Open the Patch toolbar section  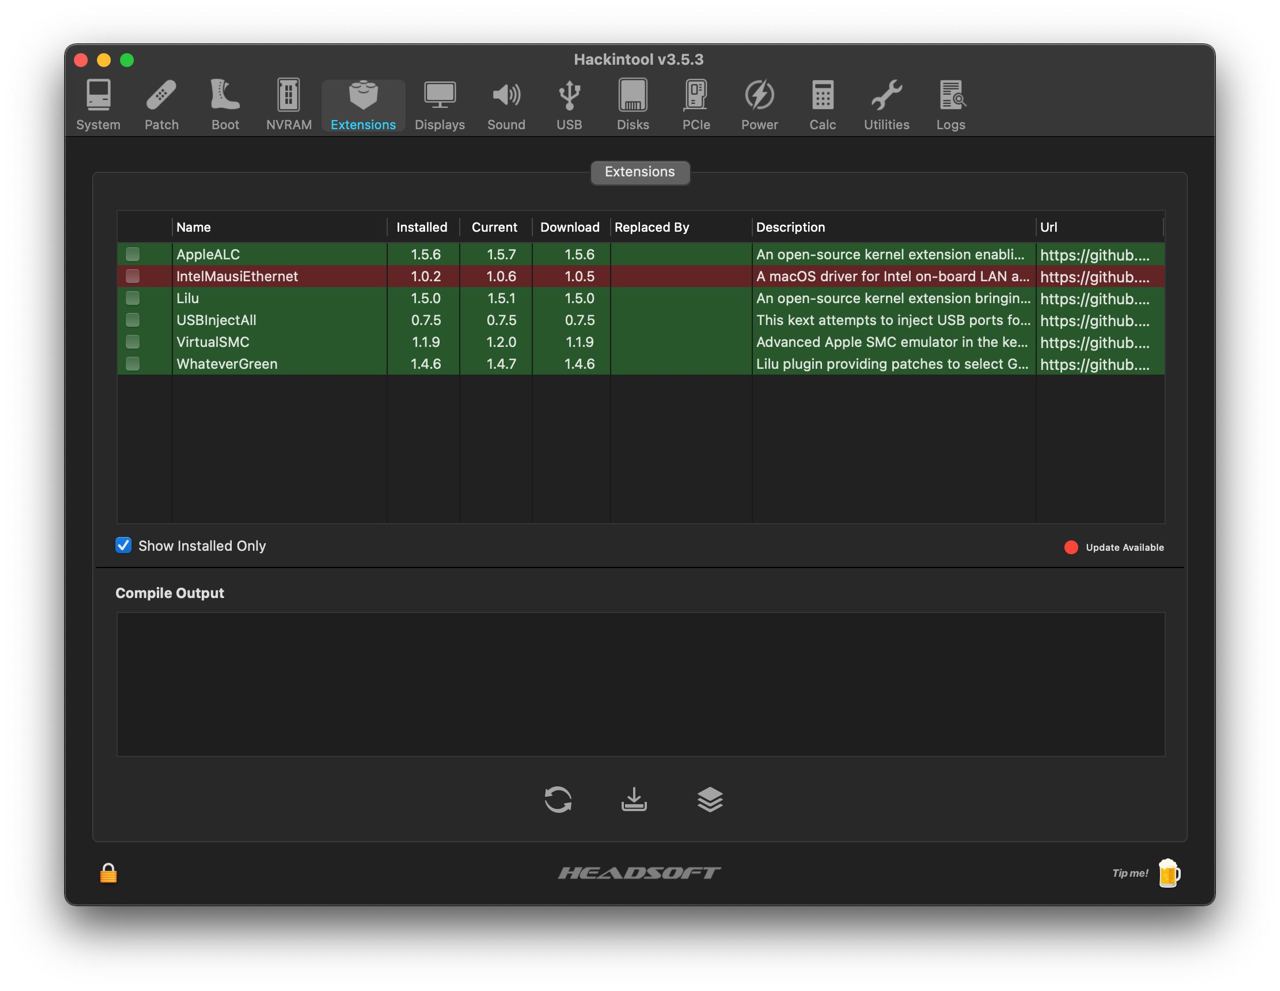[161, 105]
